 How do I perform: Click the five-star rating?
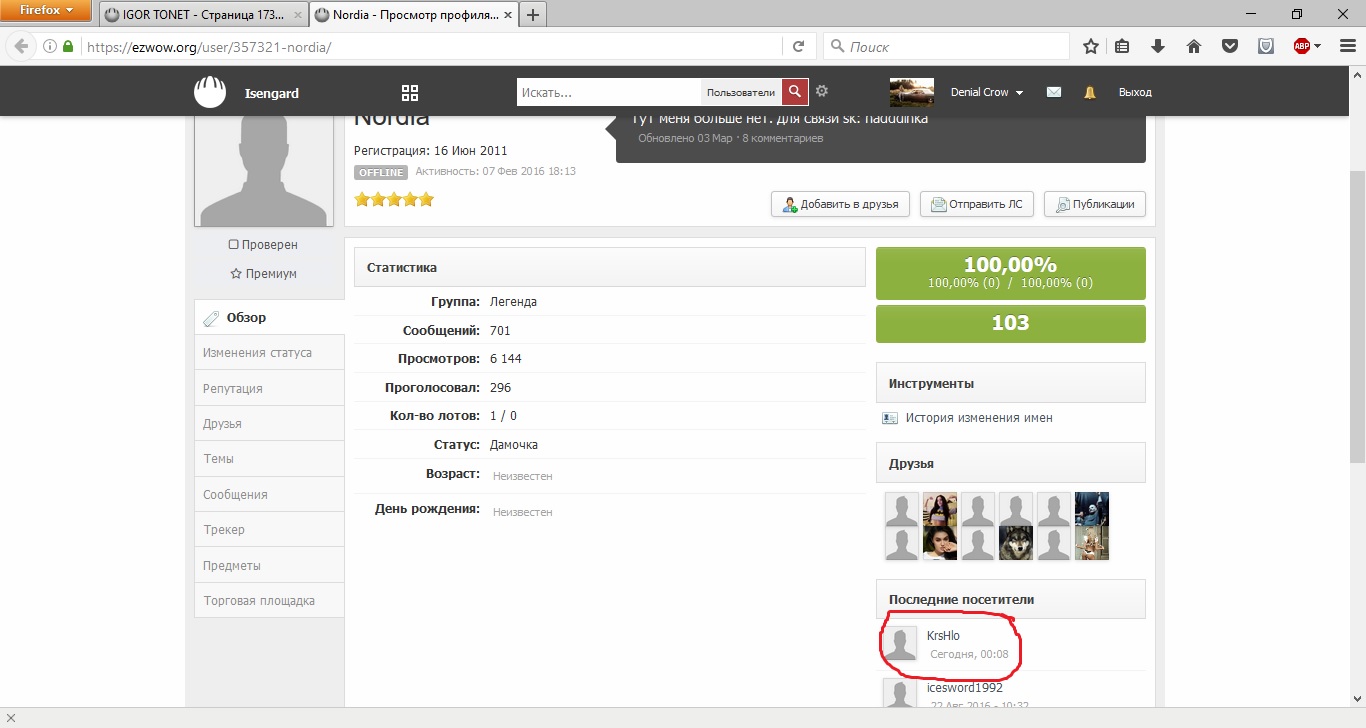(394, 200)
